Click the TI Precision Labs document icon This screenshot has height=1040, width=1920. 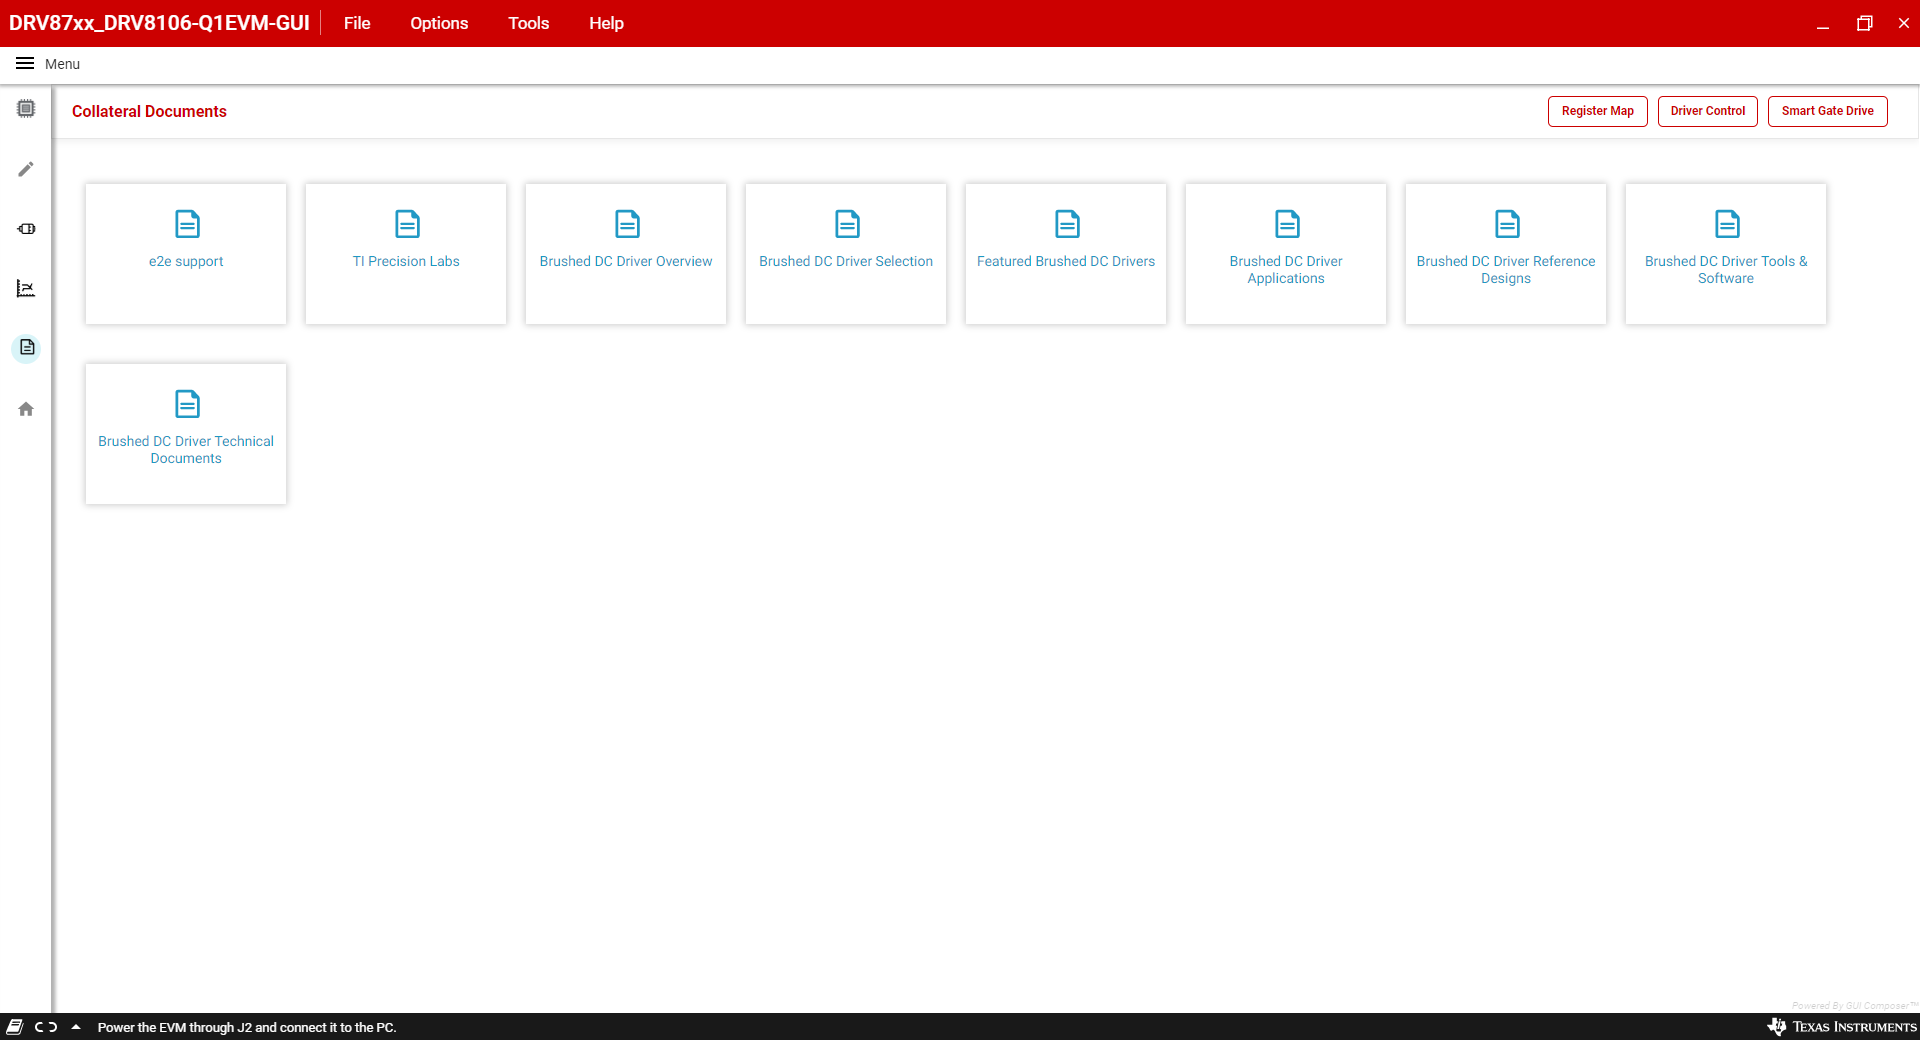pos(407,224)
